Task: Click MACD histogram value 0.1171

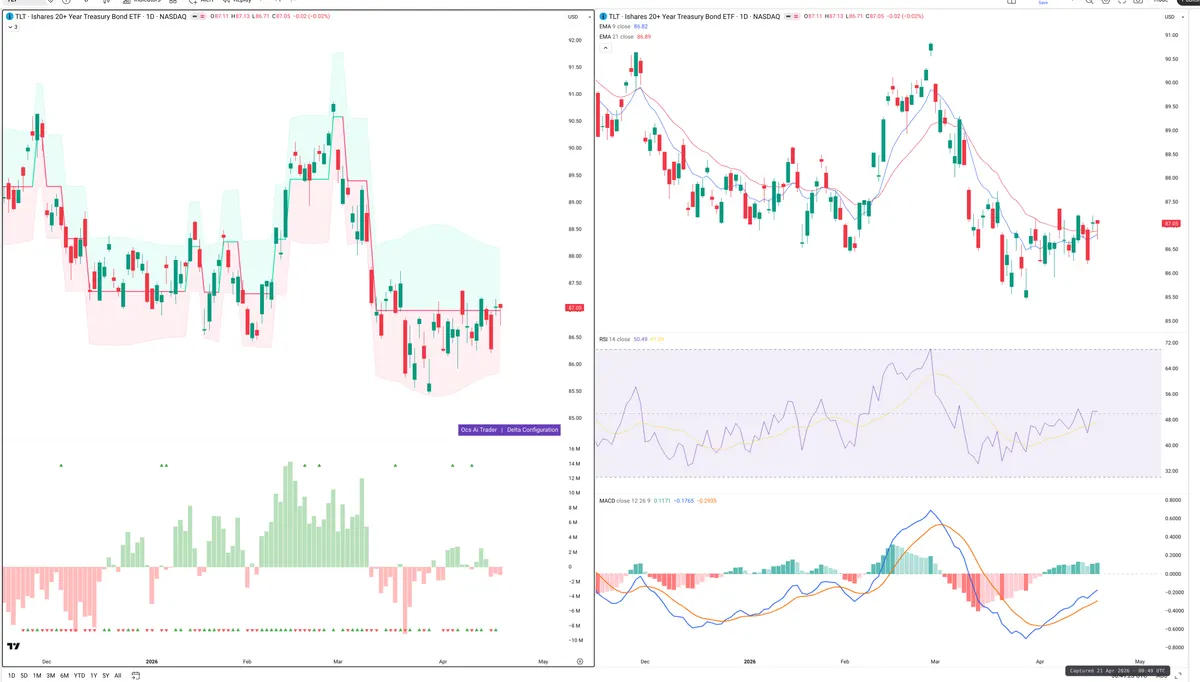Action: 664,500
